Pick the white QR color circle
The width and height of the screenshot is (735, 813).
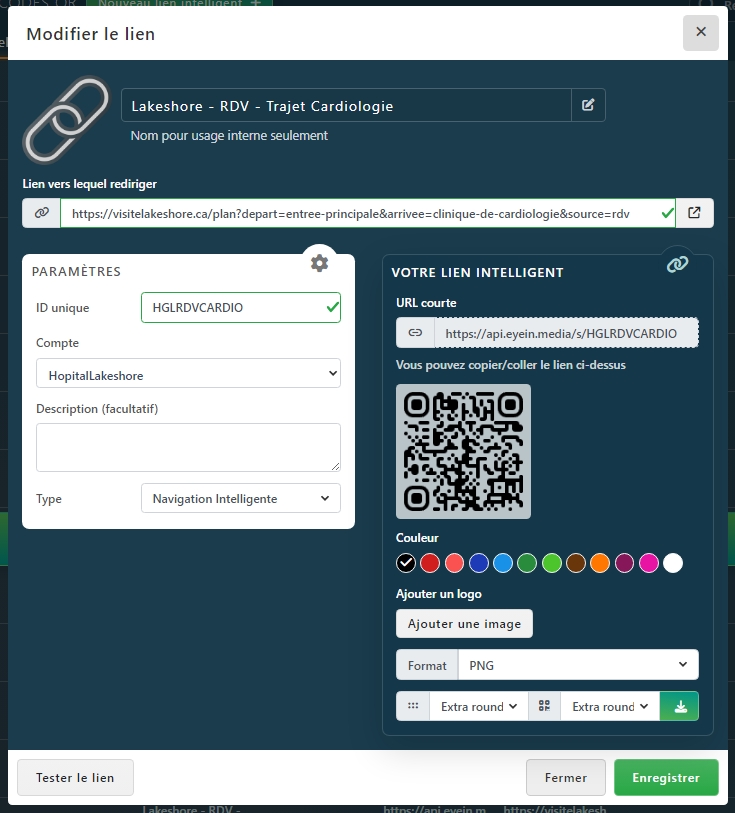[x=673, y=563]
